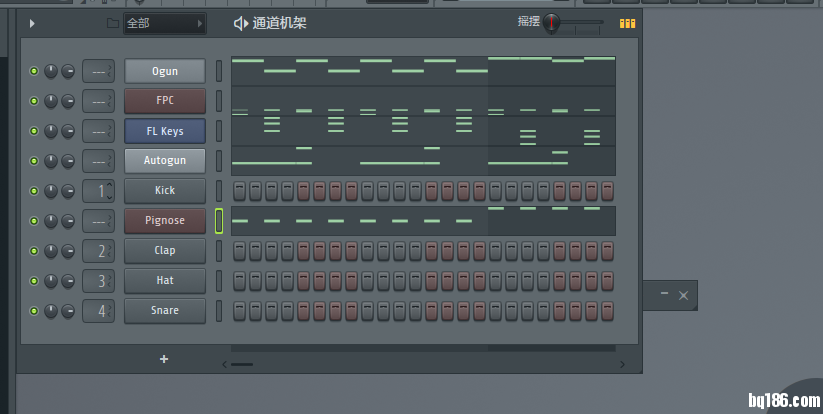Click the FL Keys pan knob
Screen dimensions: 823x414
pyautogui.click(x=51, y=131)
